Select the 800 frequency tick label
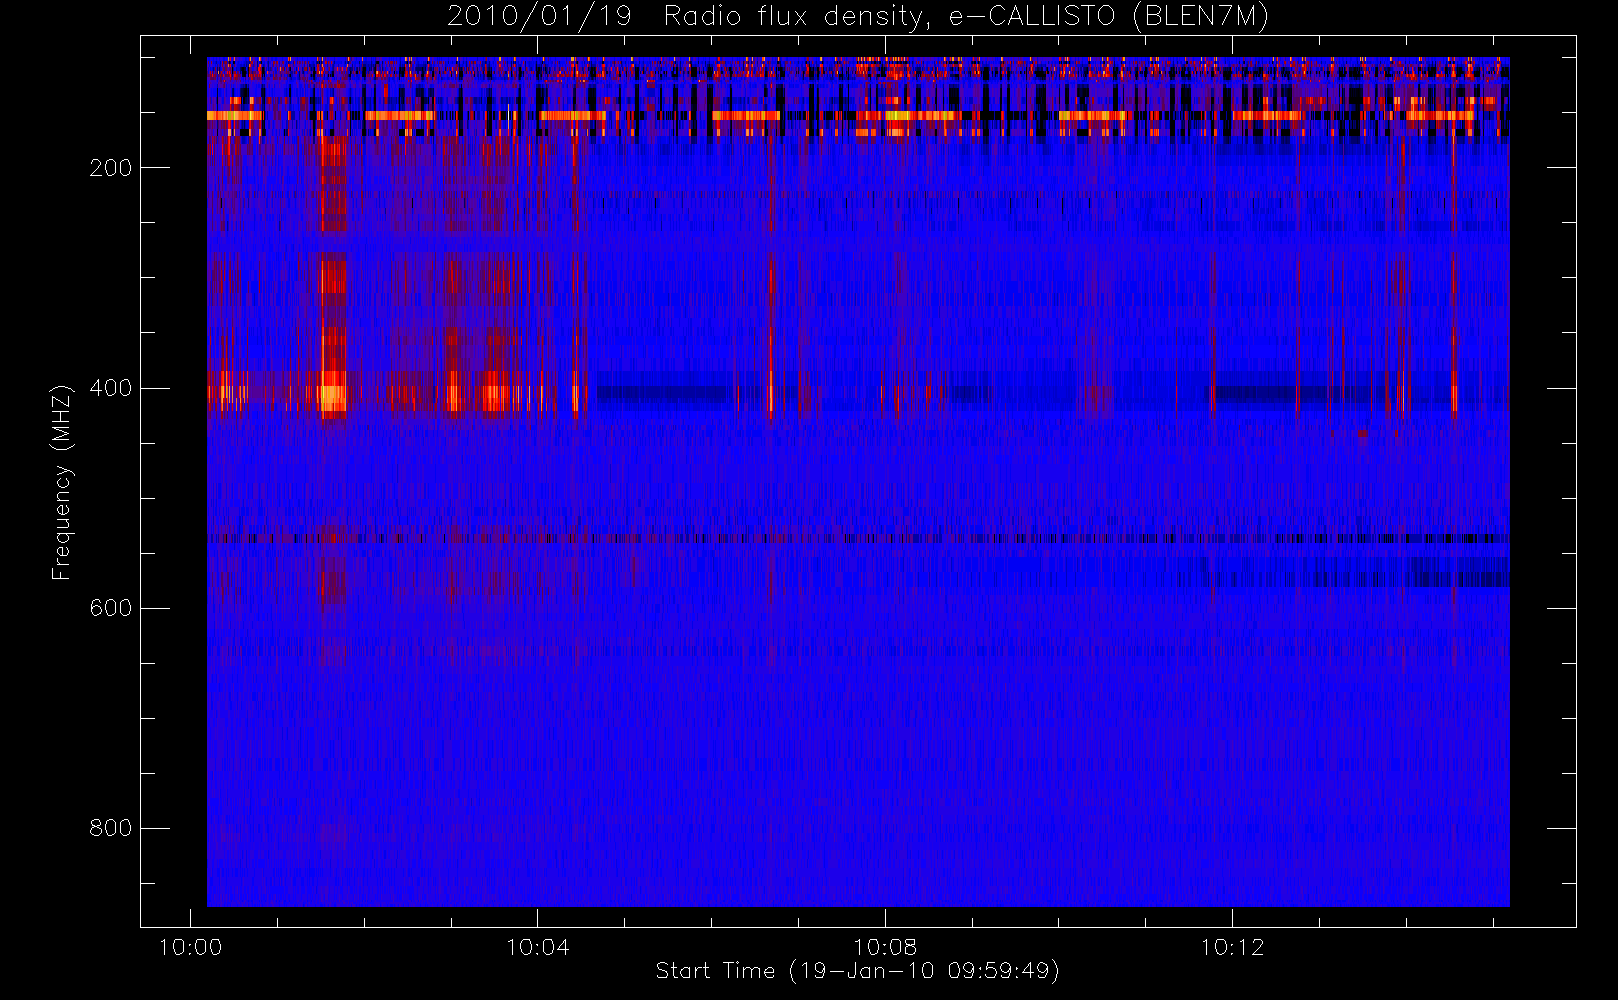The width and height of the screenshot is (1618, 1000). pos(110,828)
